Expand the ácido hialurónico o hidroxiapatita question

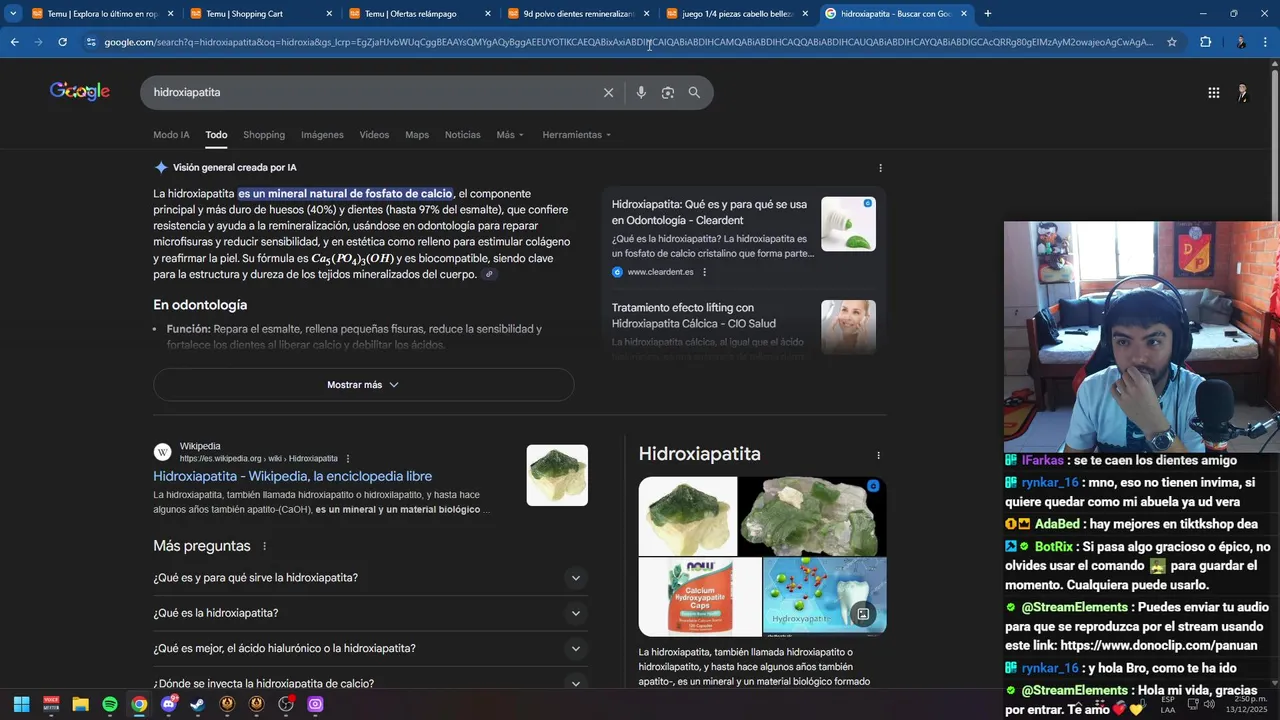(x=368, y=648)
